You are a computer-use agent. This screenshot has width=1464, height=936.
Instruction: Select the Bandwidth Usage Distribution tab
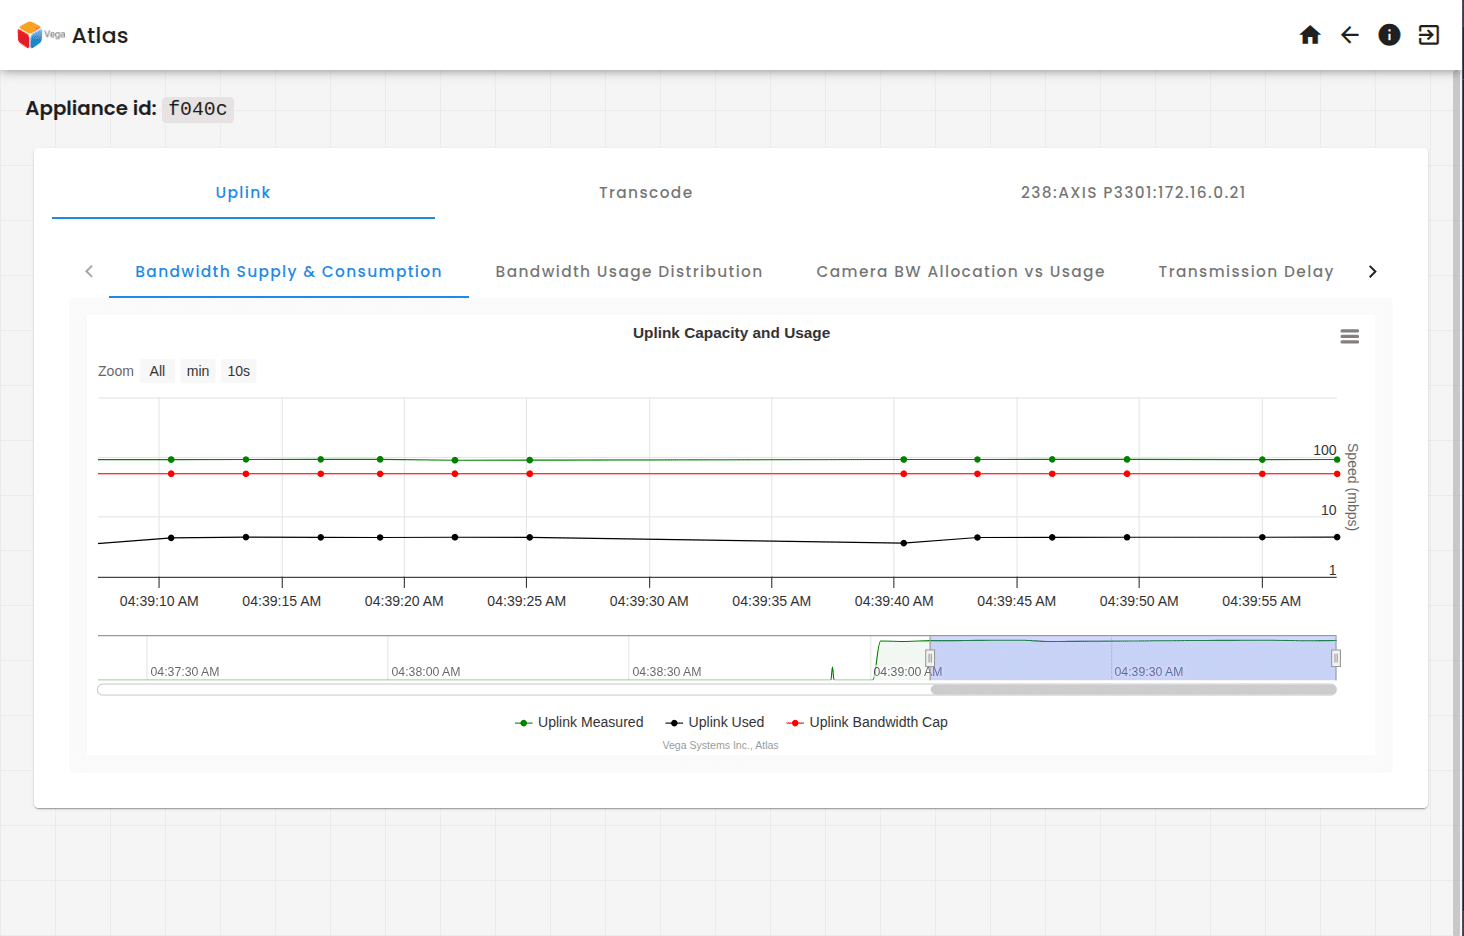628,271
